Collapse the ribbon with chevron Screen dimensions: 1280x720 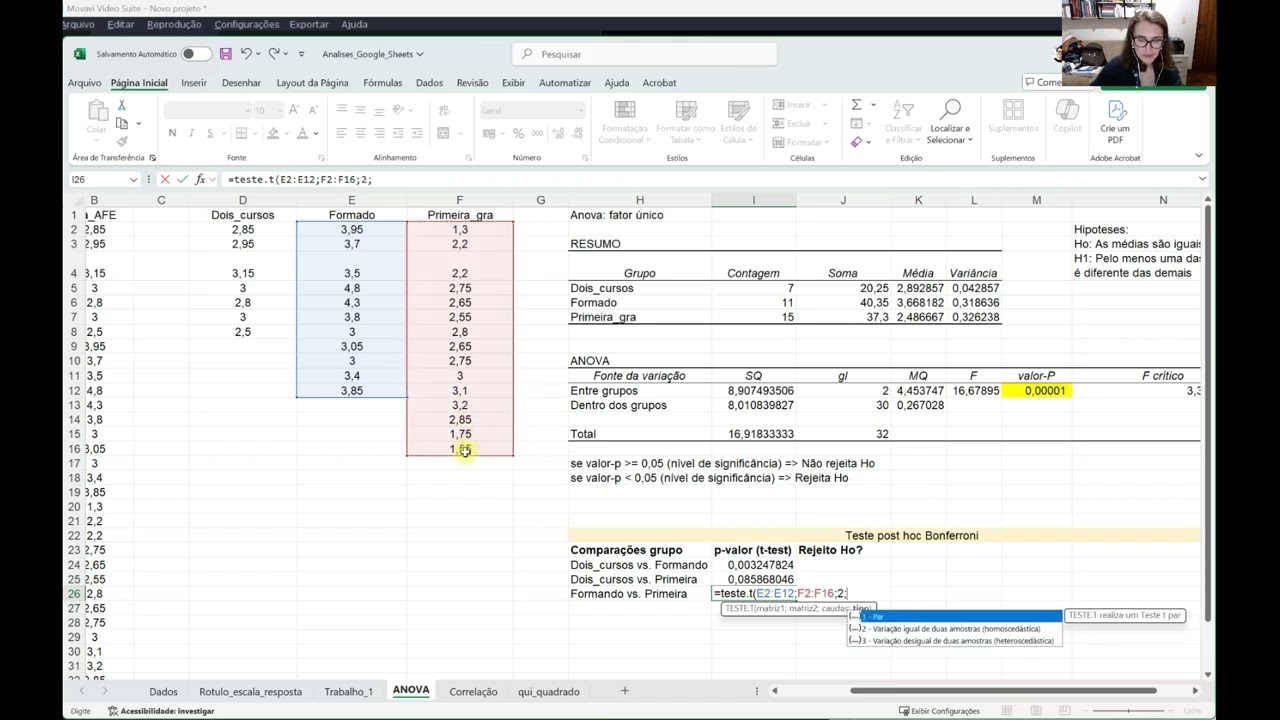coord(1198,155)
